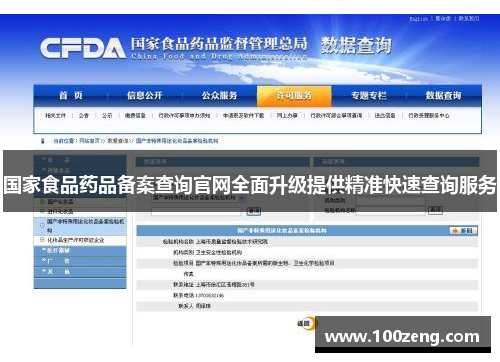Click the CFDA logo
Image resolution: width=500 pixels, height=362 pixels.
click(83, 48)
